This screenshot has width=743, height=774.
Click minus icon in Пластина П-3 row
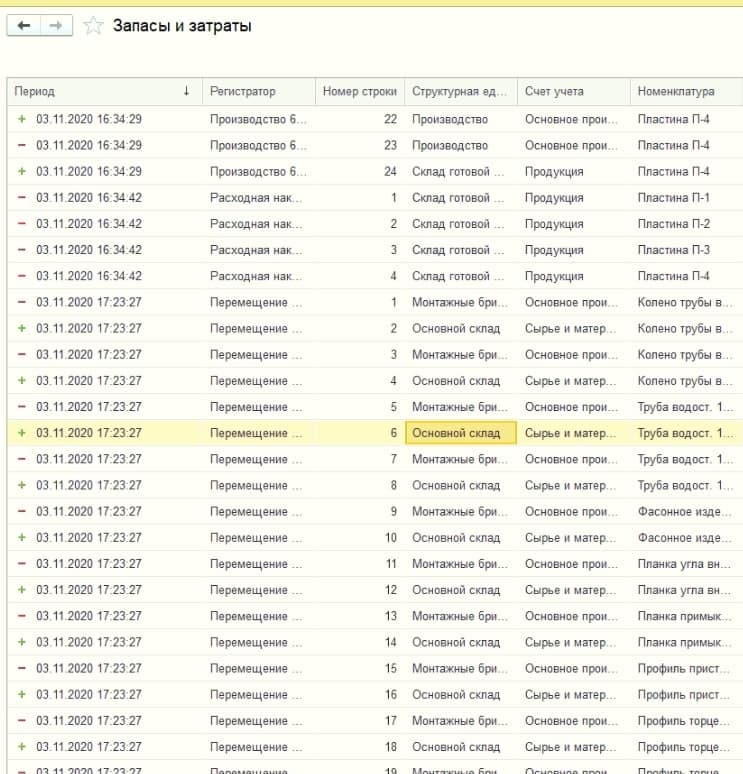tap(22, 250)
